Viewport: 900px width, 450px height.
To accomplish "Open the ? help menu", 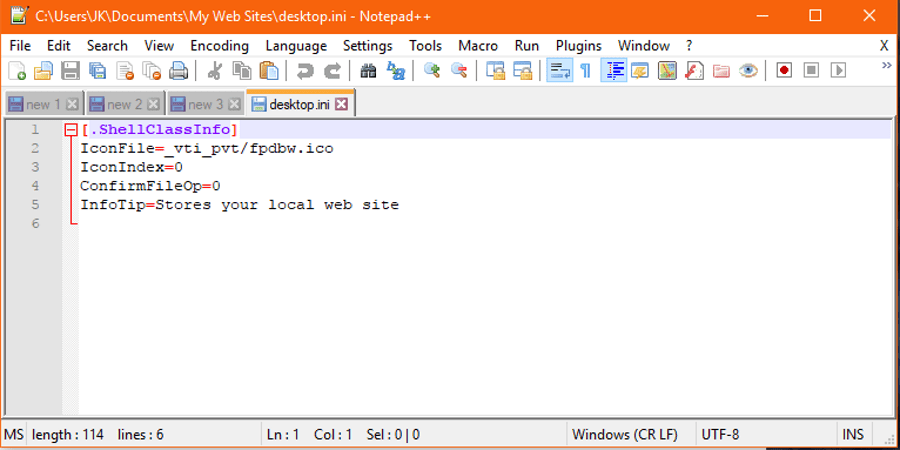I will pos(689,46).
